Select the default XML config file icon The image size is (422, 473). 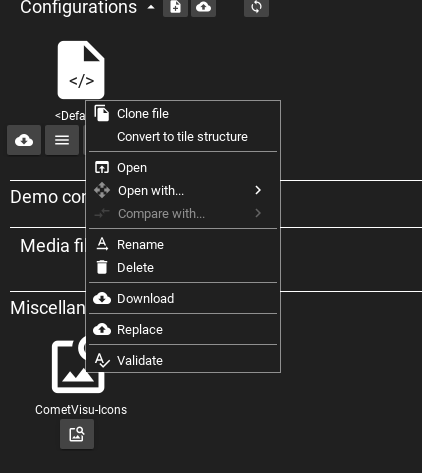click(81, 70)
